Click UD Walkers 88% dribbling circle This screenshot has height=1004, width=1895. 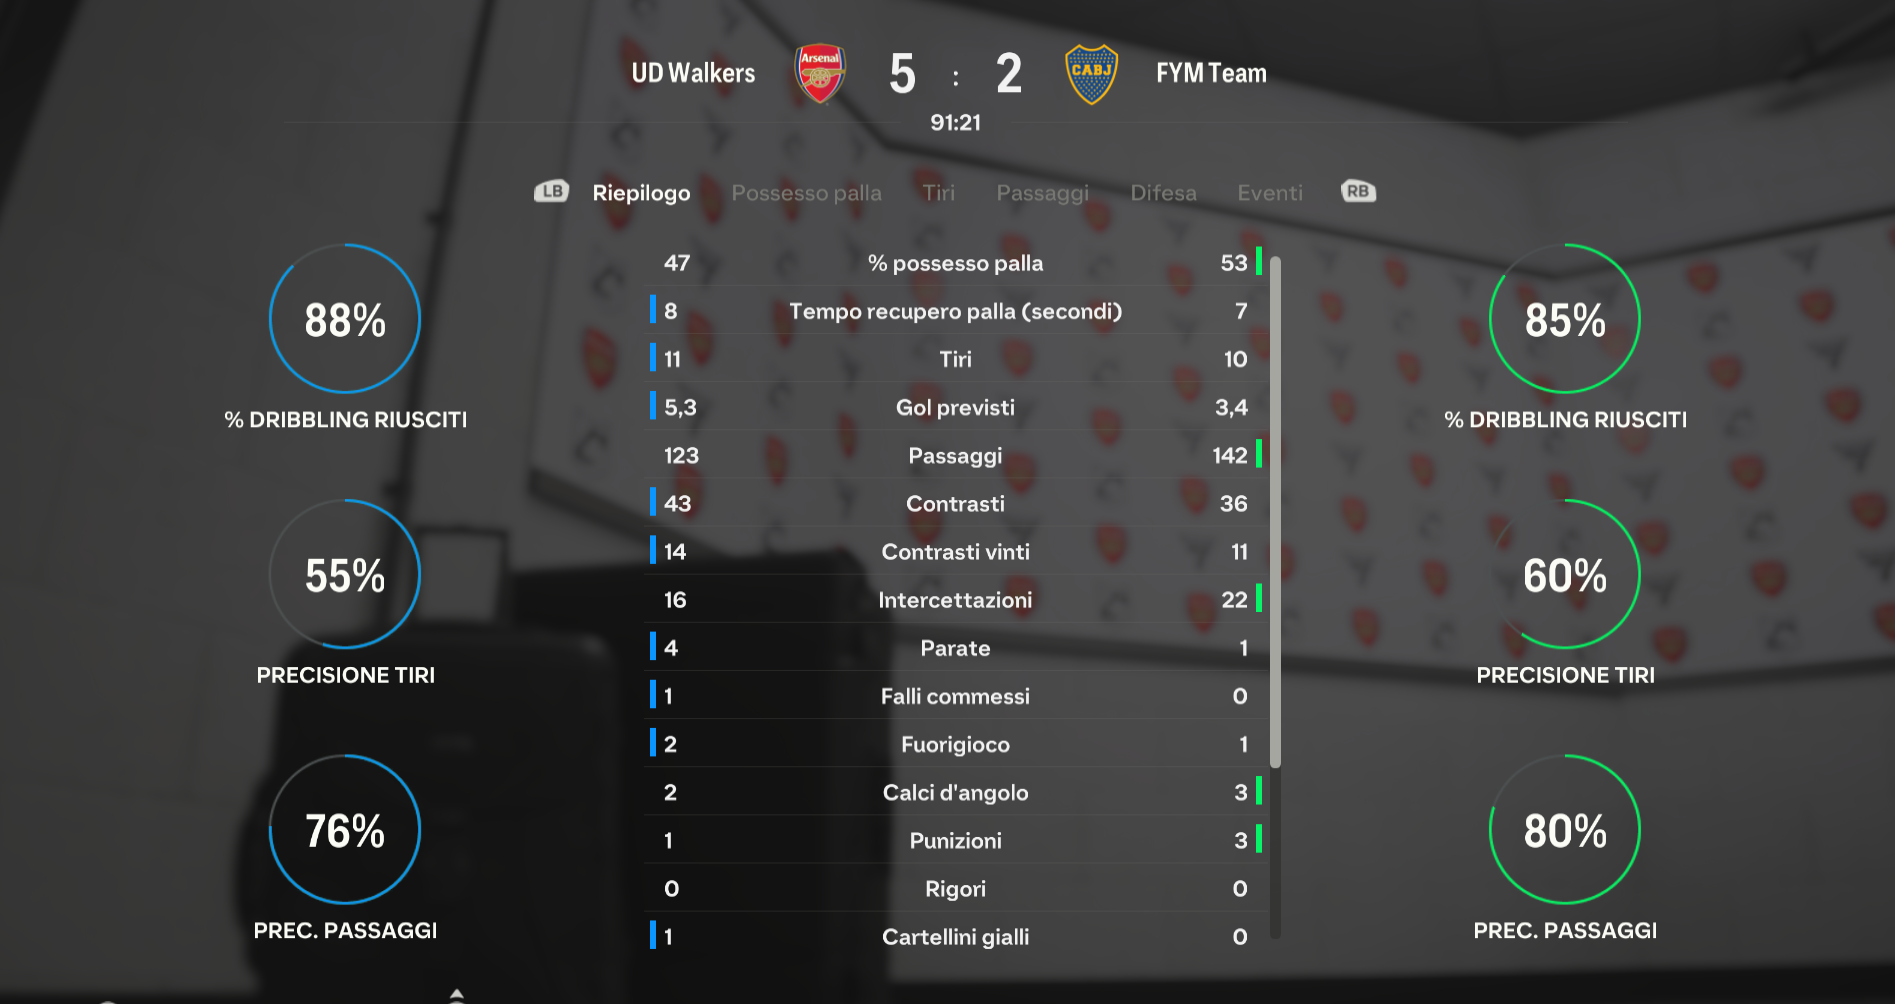point(345,319)
